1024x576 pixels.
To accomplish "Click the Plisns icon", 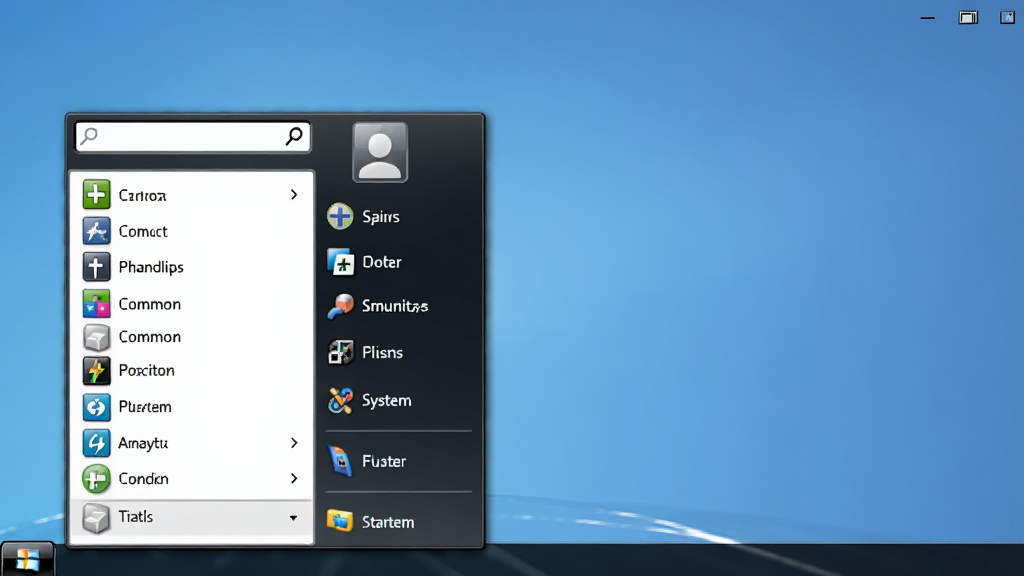I will tap(340, 353).
